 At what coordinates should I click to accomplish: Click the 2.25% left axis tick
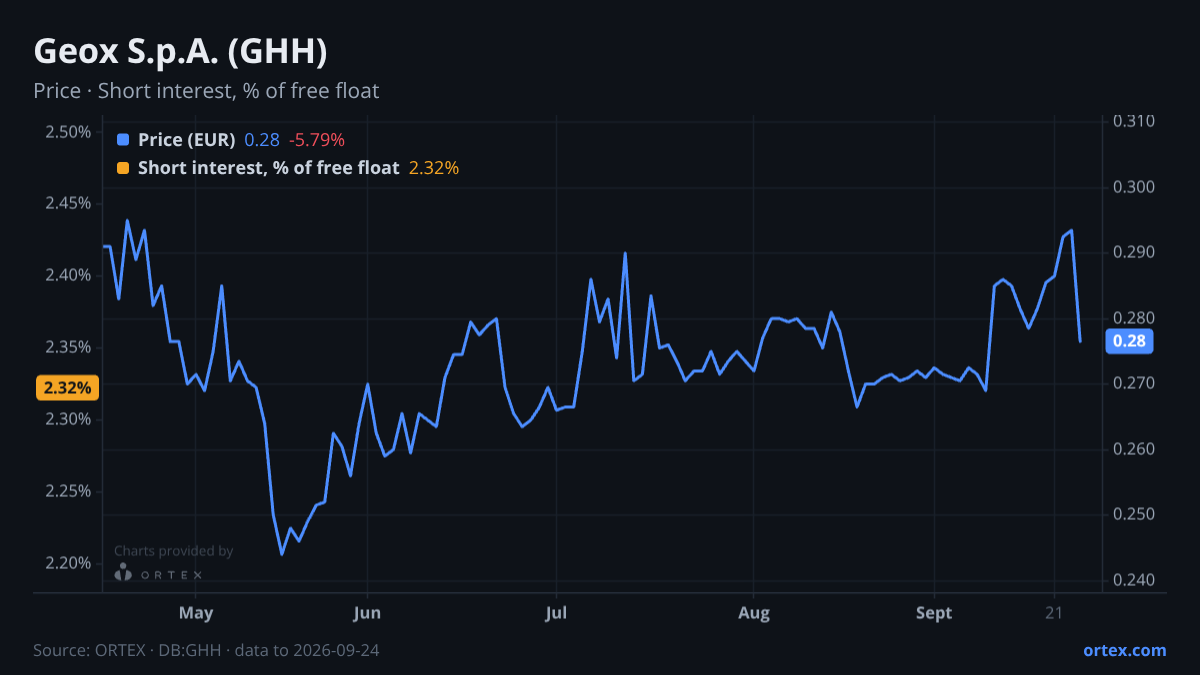point(68,491)
